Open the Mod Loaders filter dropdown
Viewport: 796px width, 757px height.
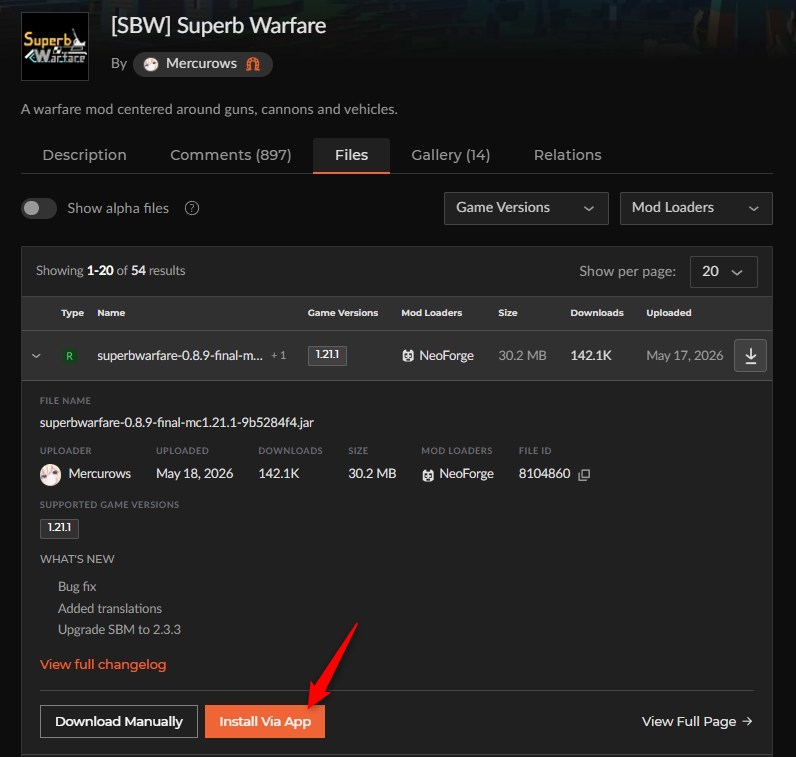[x=696, y=208]
